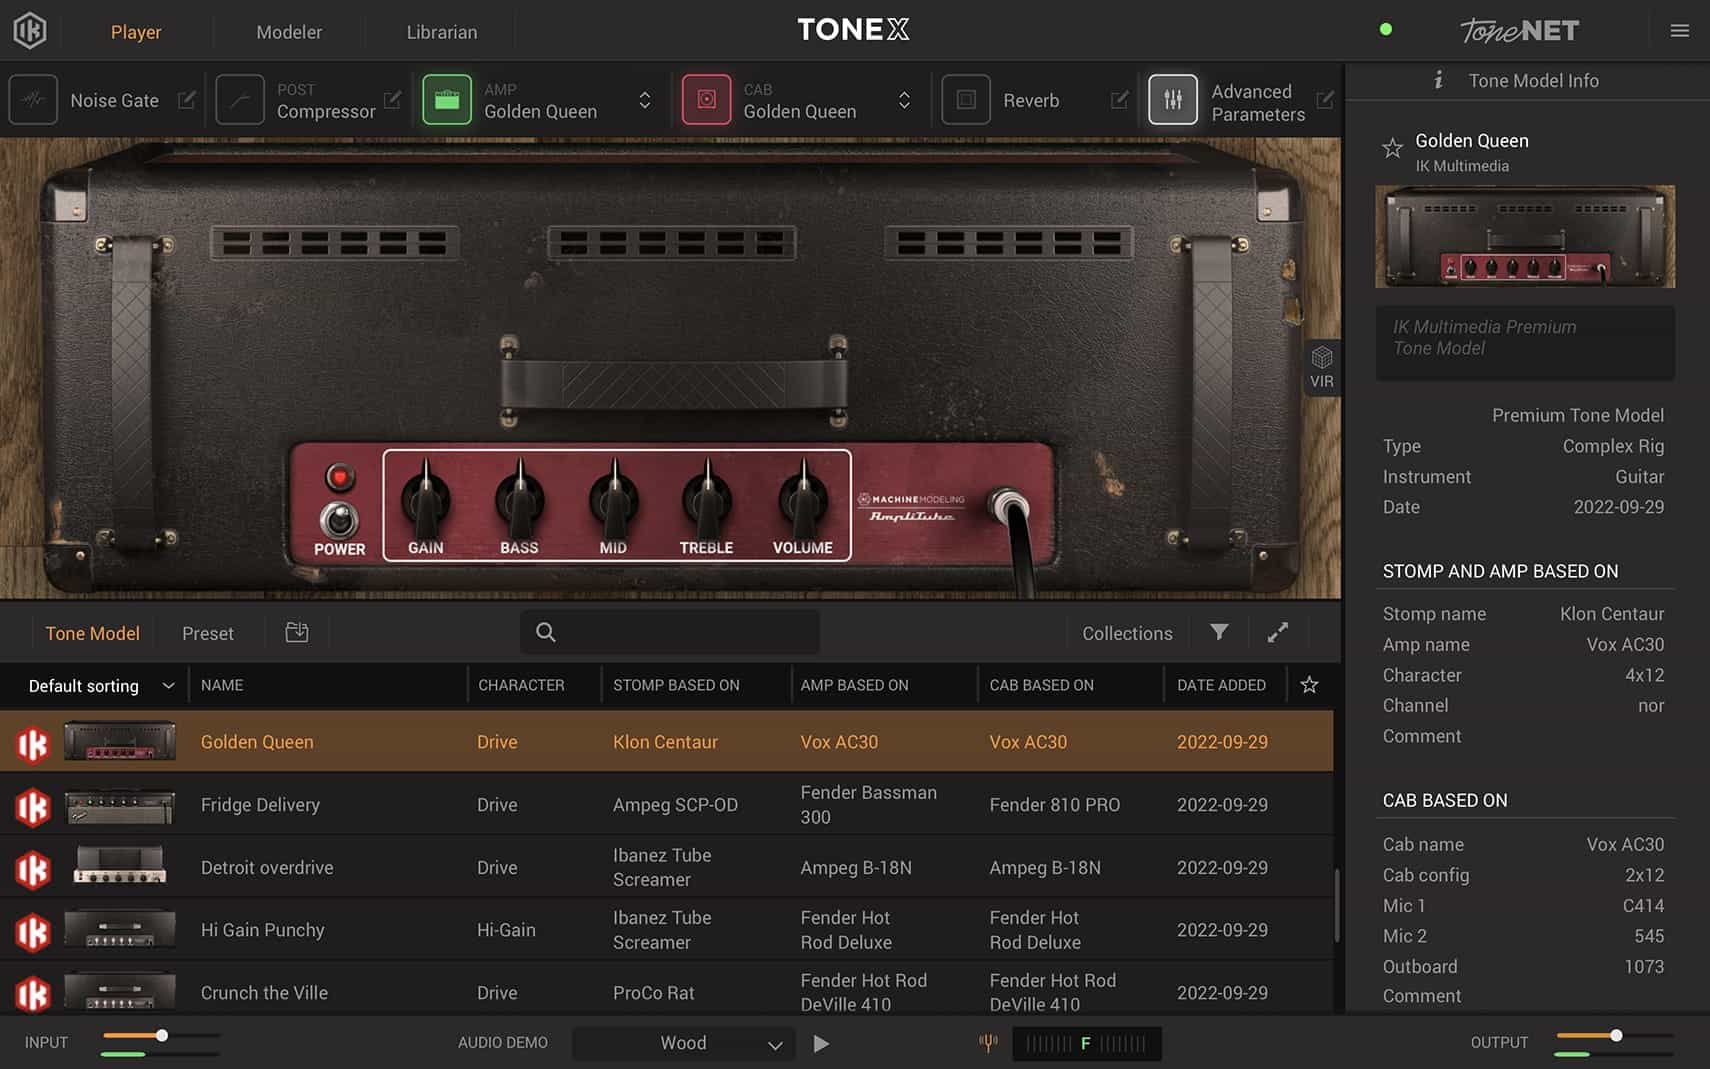Click the IK logo on the Hi Gain Punchy row
Screen dimensions: 1710x1069
[x=32, y=932]
